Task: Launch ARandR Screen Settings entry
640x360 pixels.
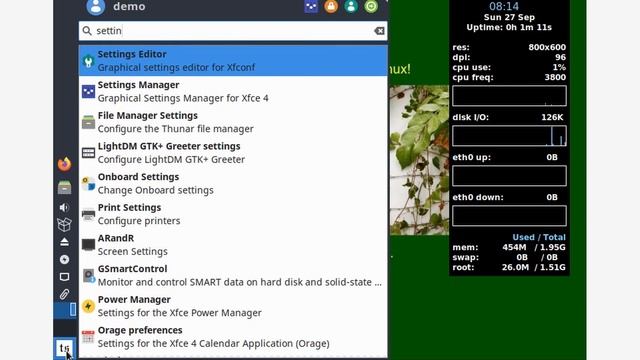Action: point(233,244)
